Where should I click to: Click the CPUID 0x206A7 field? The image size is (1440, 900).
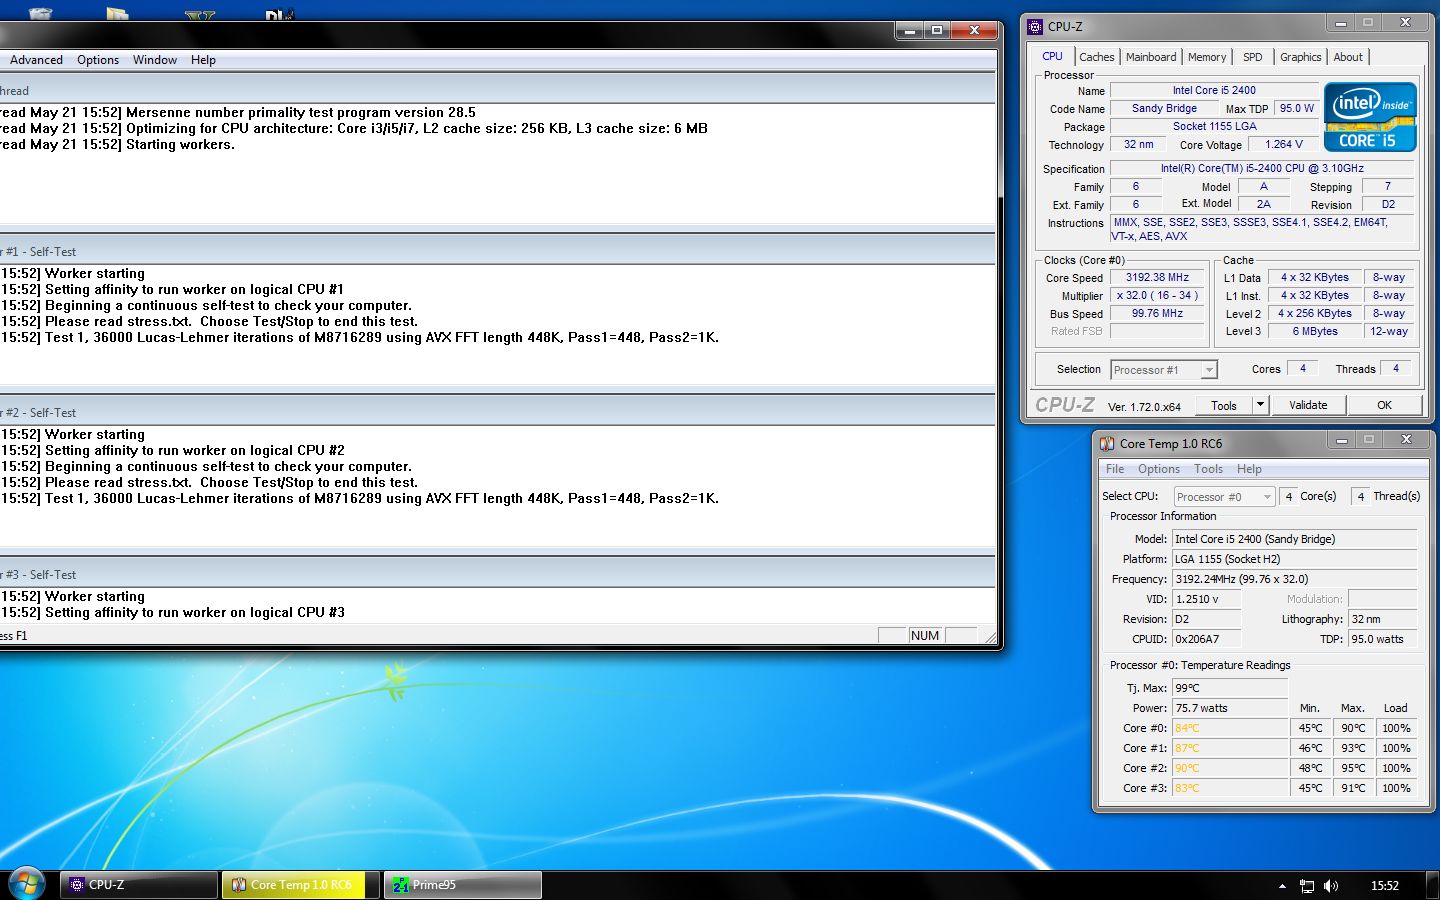(1207, 640)
